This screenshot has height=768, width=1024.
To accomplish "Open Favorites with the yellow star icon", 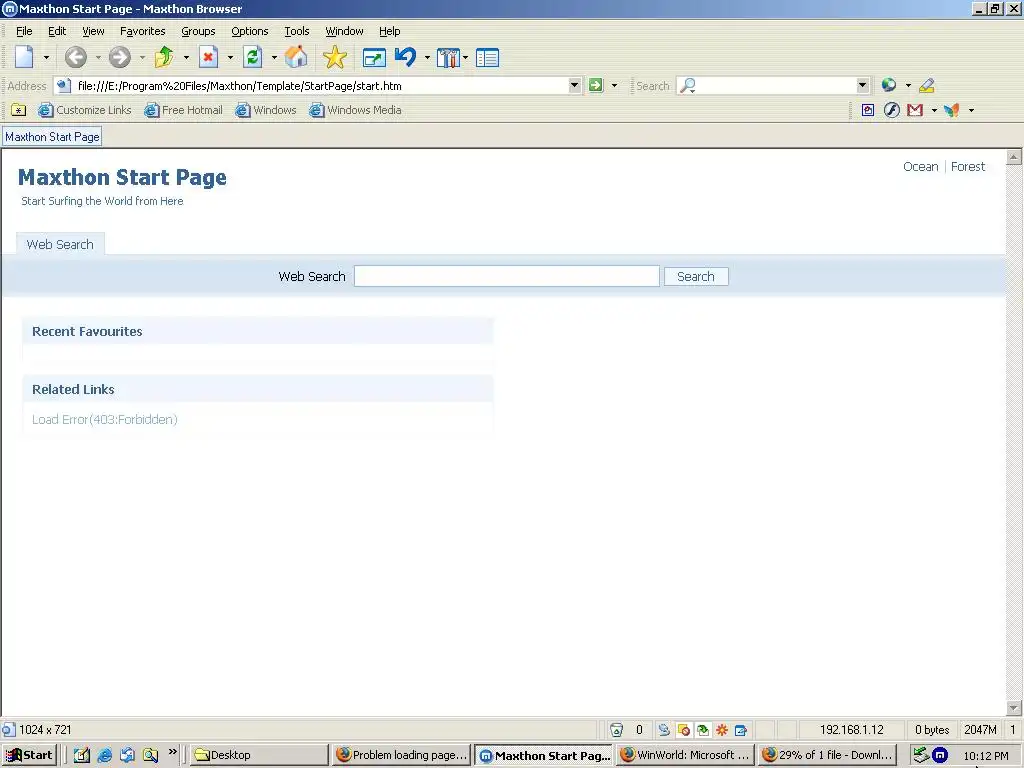I will click(x=335, y=57).
